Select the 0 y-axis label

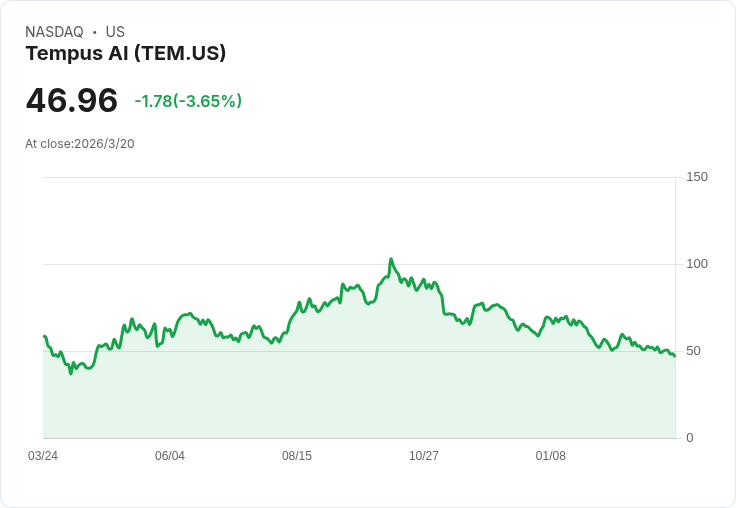tap(690, 438)
